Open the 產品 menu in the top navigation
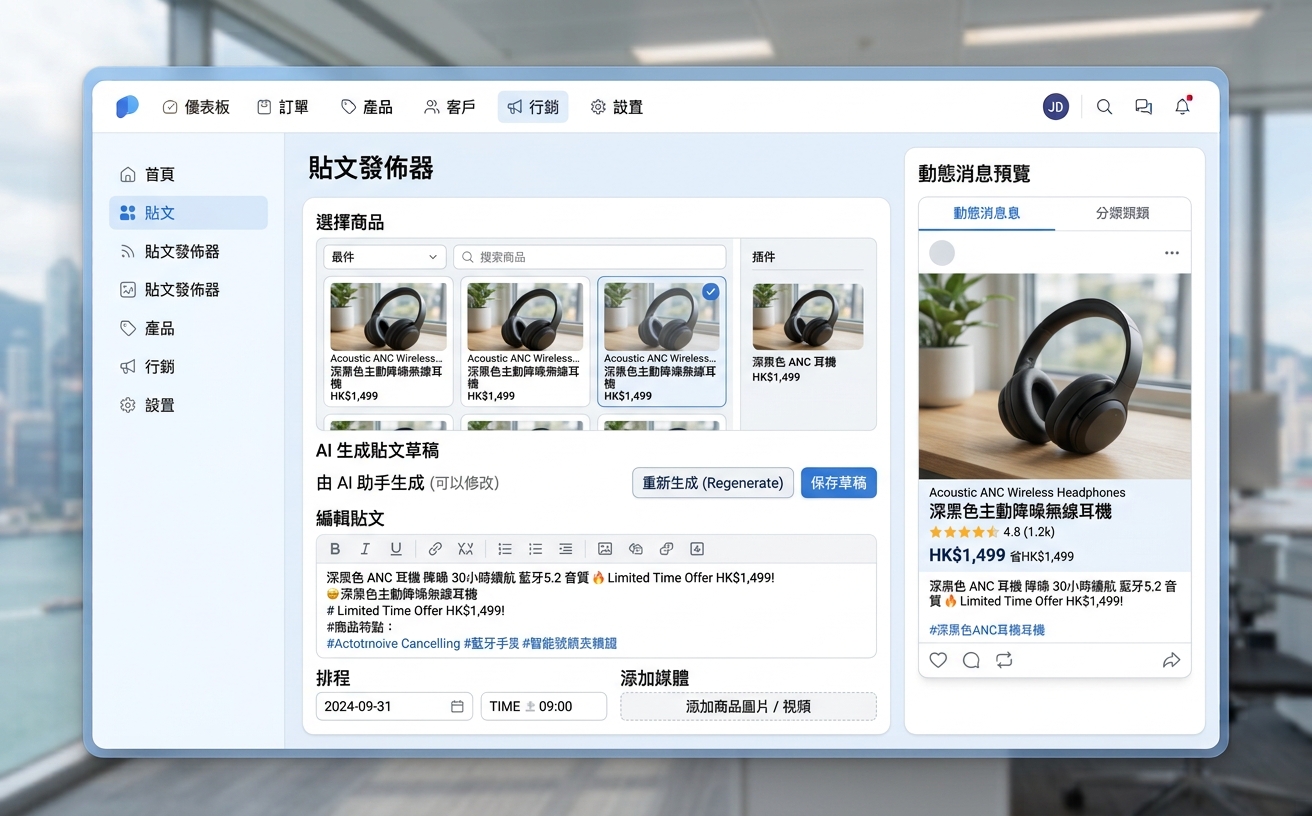This screenshot has width=1312, height=816. click(367, 107)
